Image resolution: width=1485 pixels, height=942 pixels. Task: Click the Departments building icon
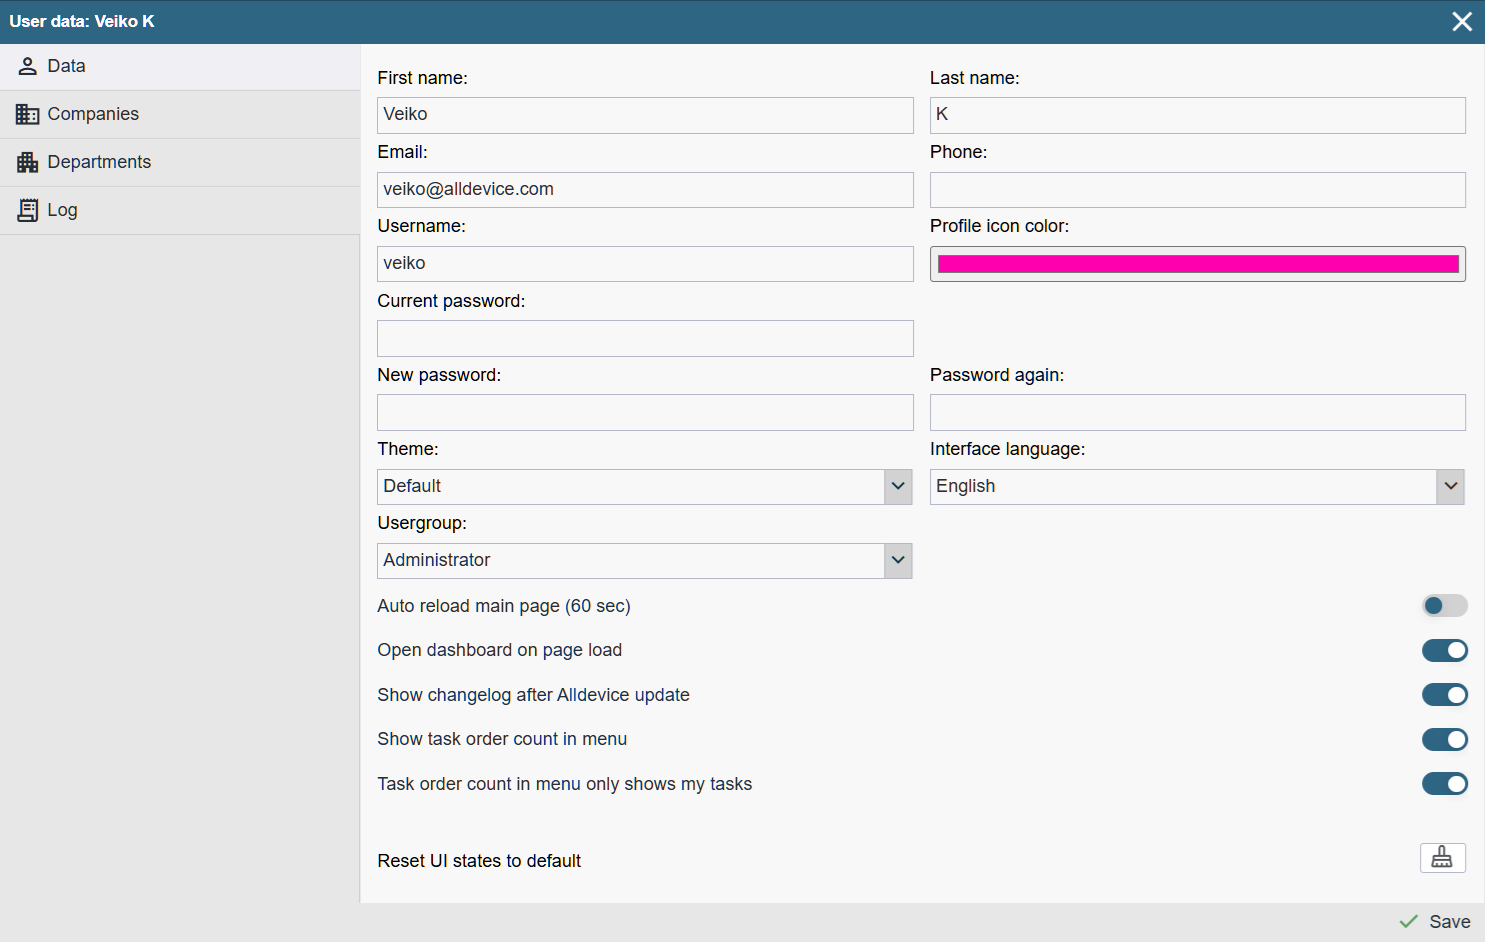coord(28,163)
